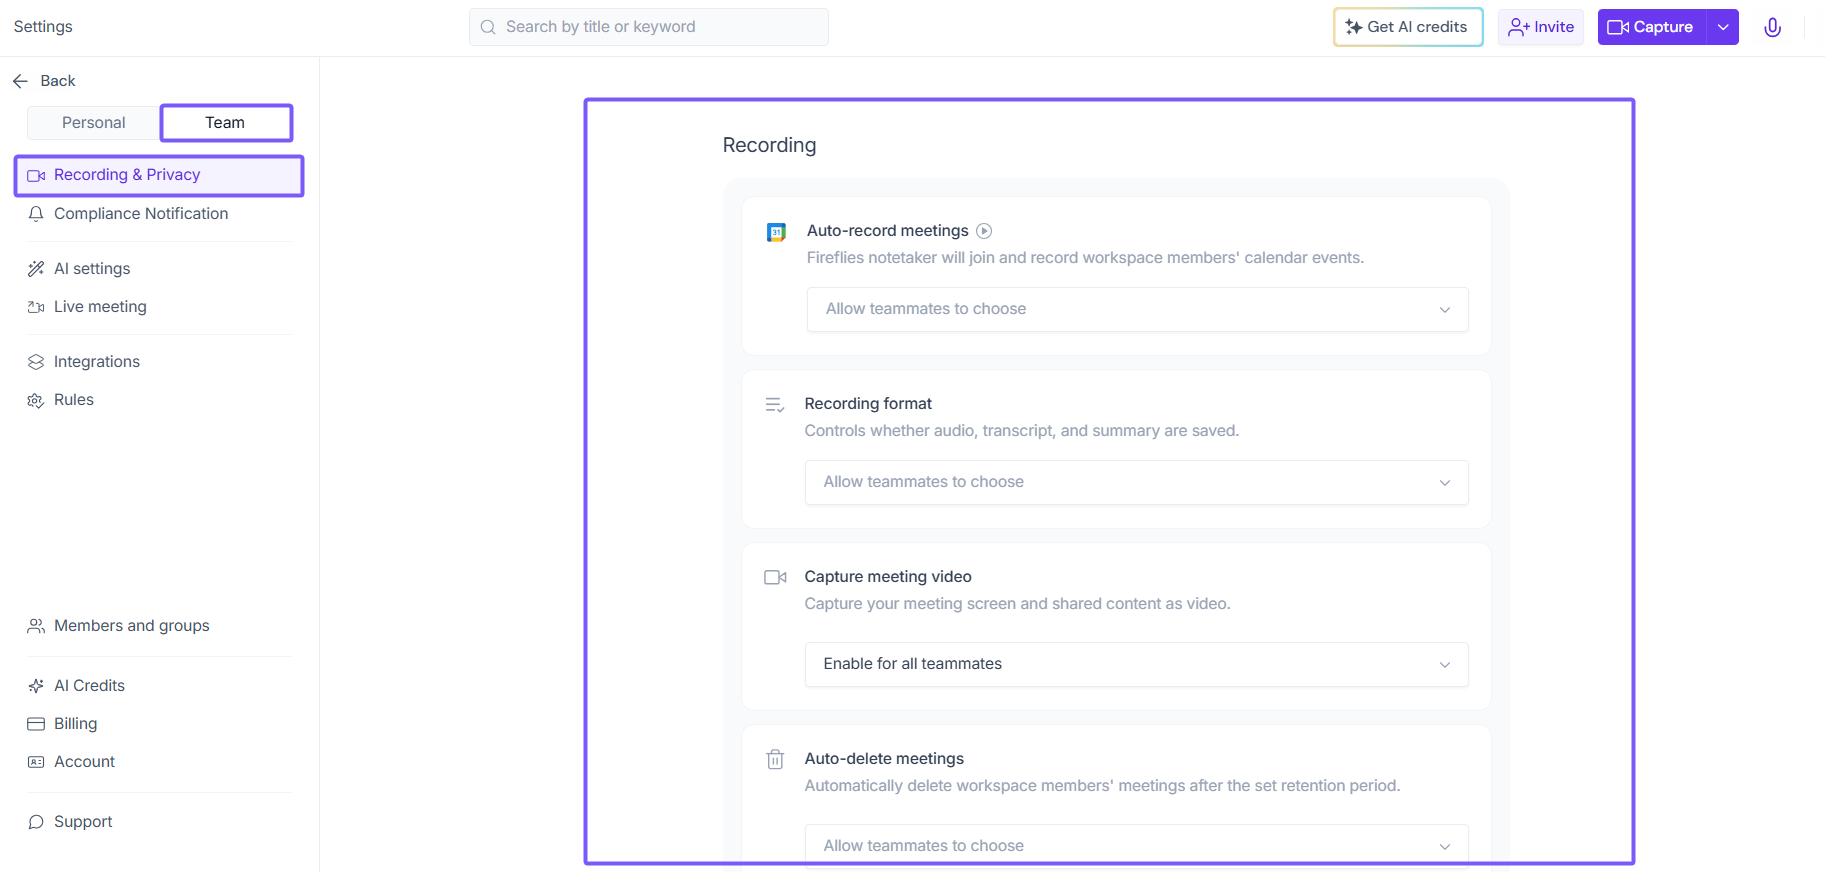The width and height of the screenshot is (1825, 872).
Task: Expand the Capture button arrow menu
Action: [x=1723, y=27]
